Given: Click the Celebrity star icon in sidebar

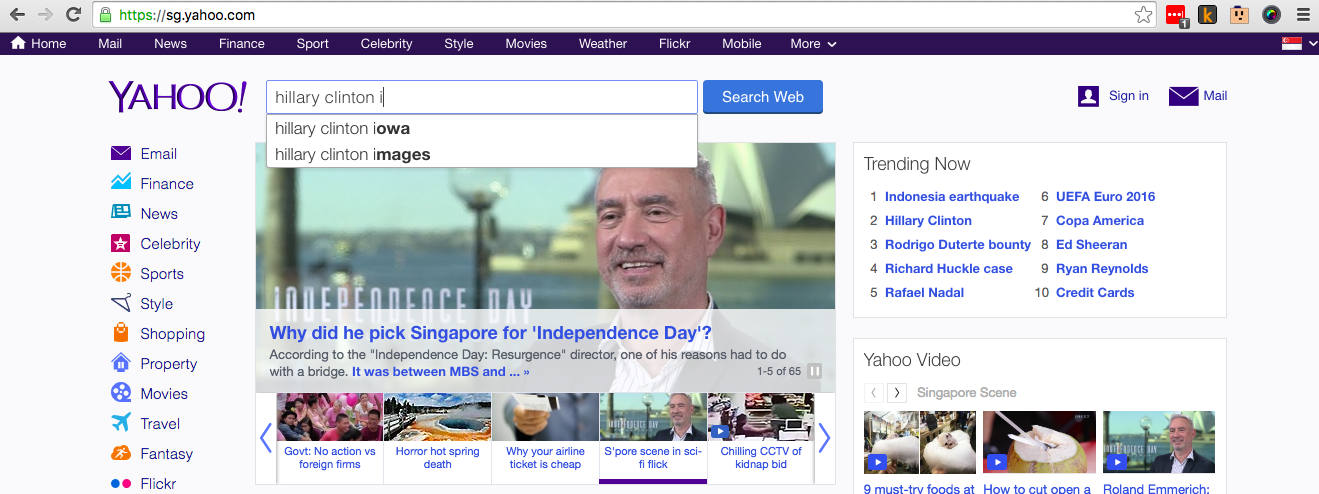Looking at the screenshot, I should [121, 243].
